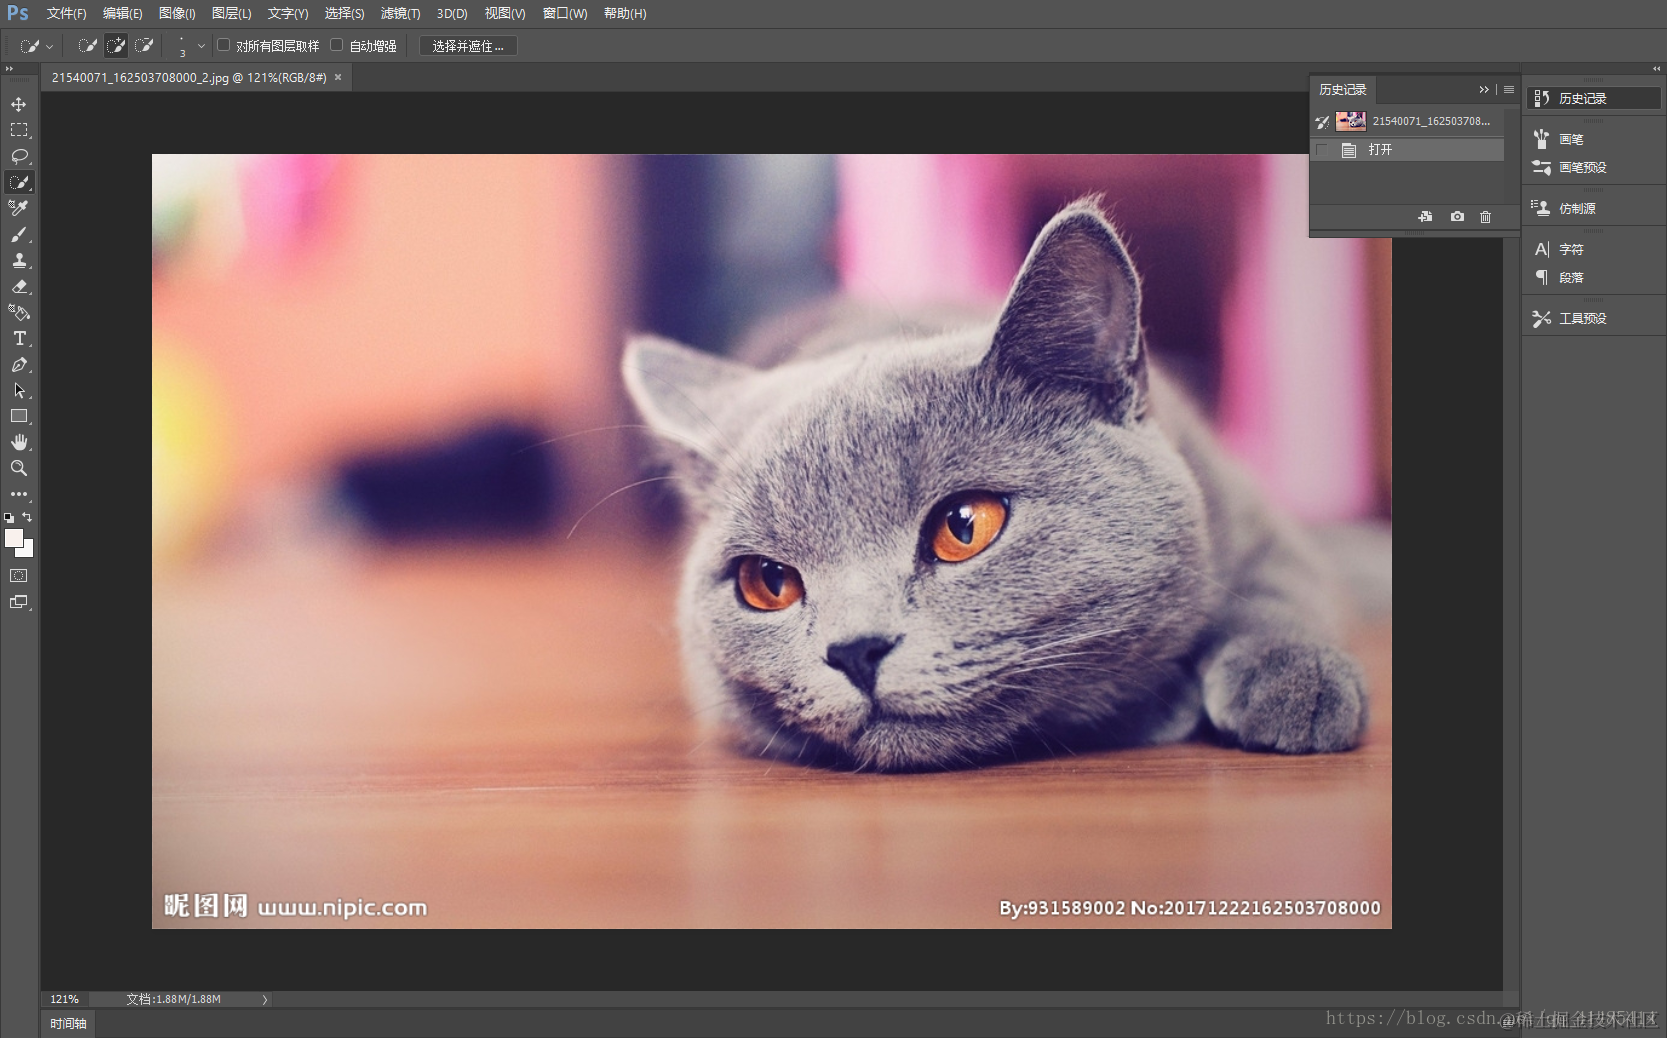Switch to the 历史记录 tab in floating panel
The width and height of the screenshot is (1667, 1038).
[x=1342, y=90]
